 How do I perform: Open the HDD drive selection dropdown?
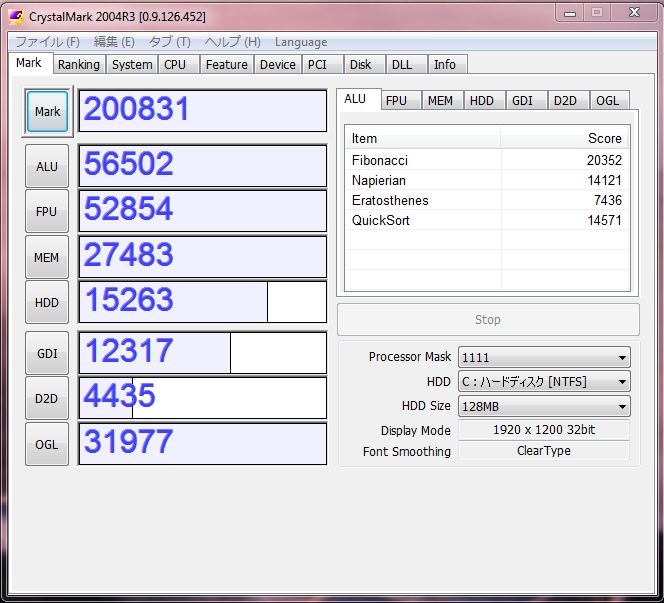click(543, 382)
